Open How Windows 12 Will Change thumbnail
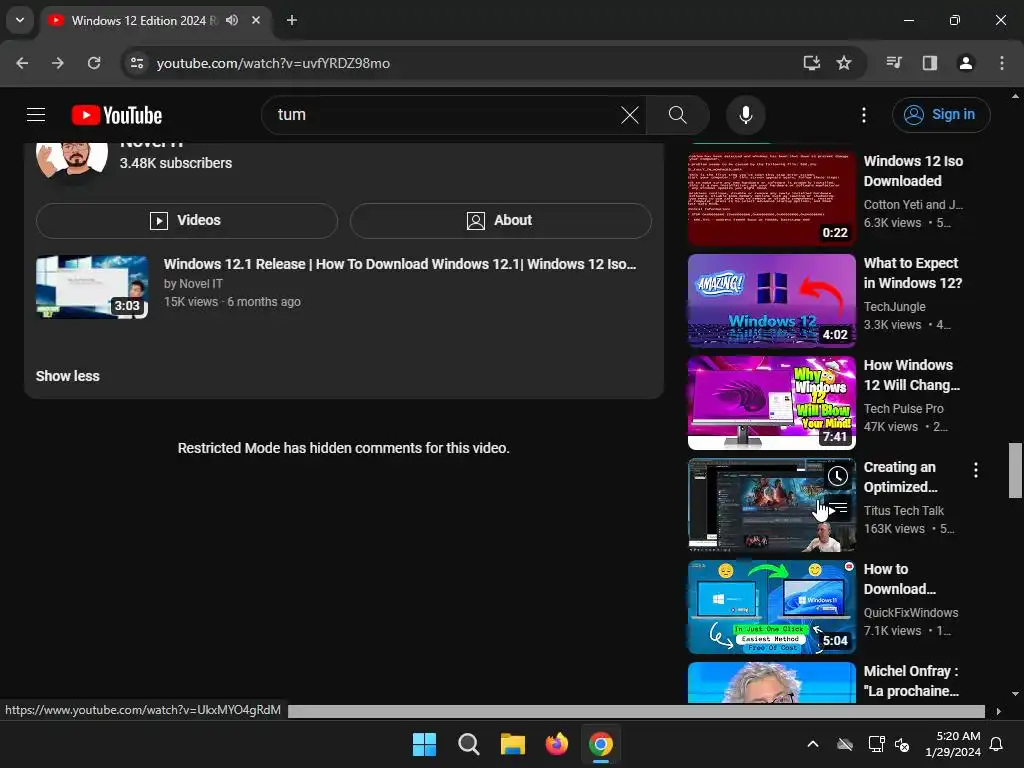 [x=771, y=403]
